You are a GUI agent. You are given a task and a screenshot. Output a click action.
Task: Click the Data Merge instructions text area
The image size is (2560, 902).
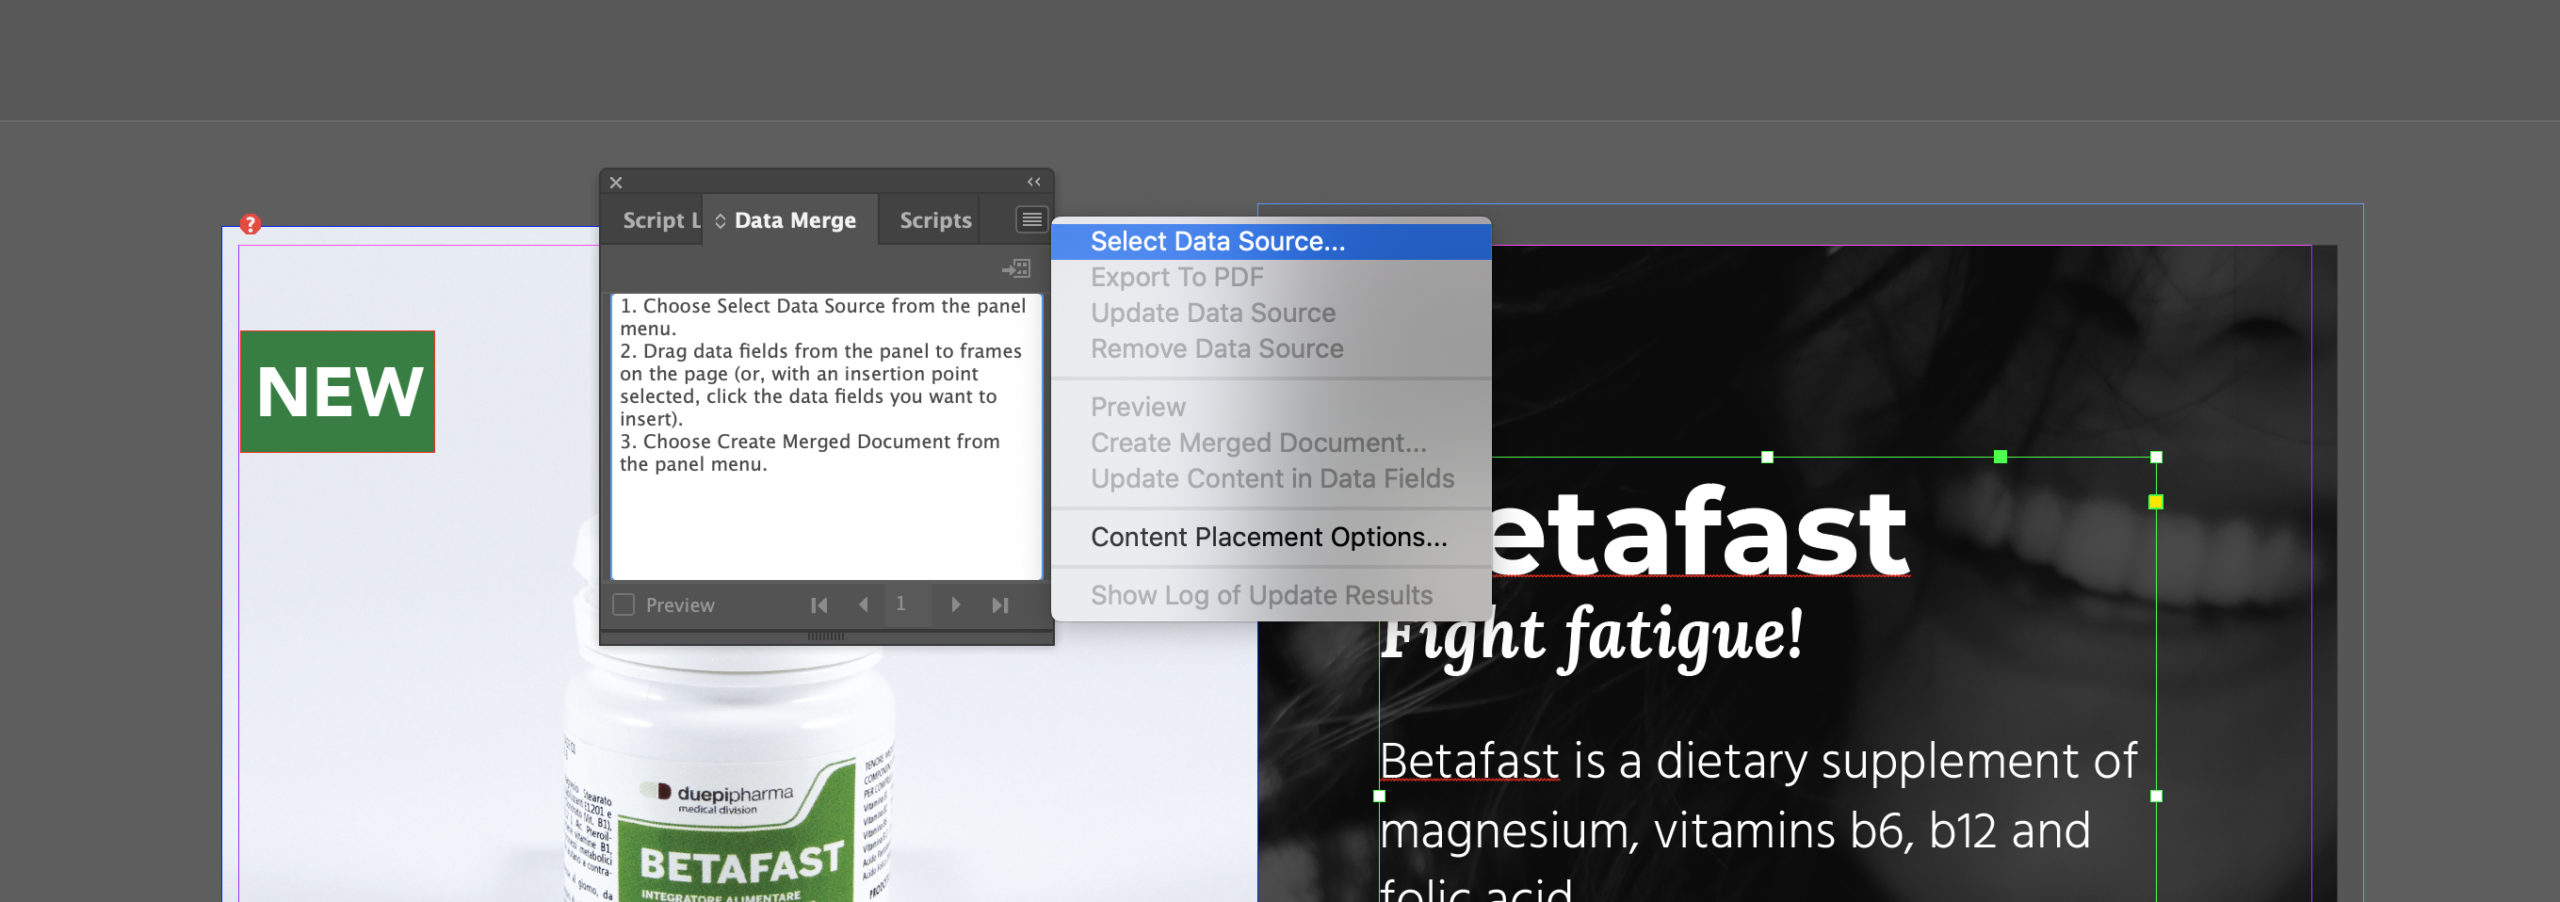(x=826, y=436)
